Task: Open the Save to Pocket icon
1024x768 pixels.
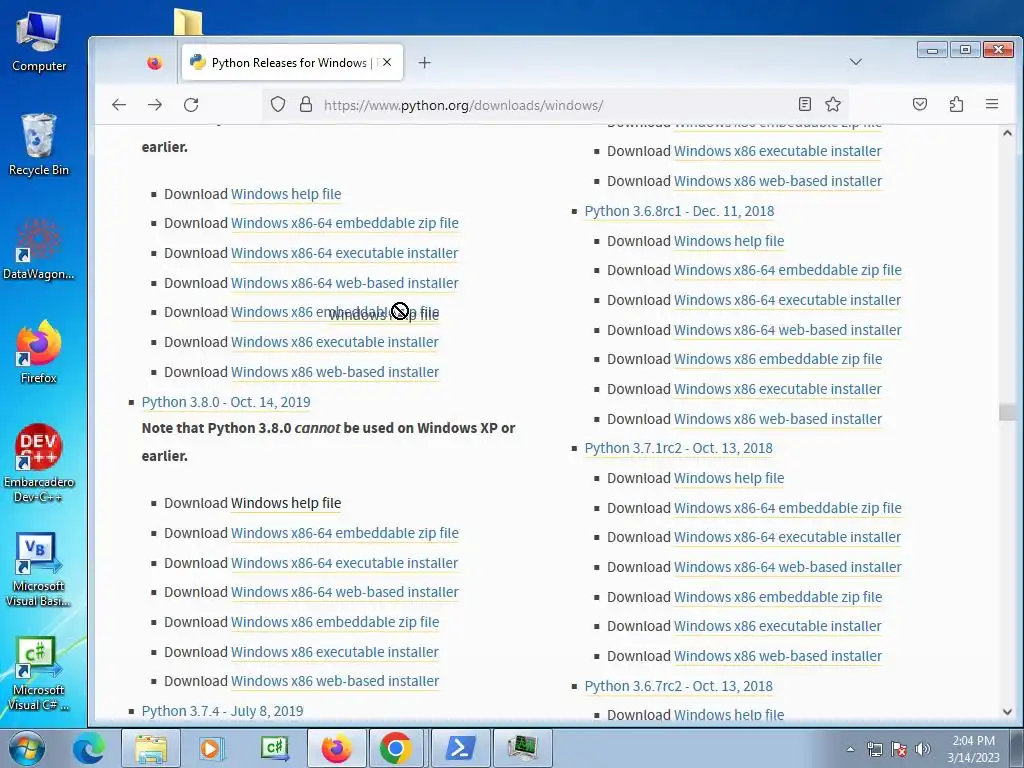Action: pos(920,104)
